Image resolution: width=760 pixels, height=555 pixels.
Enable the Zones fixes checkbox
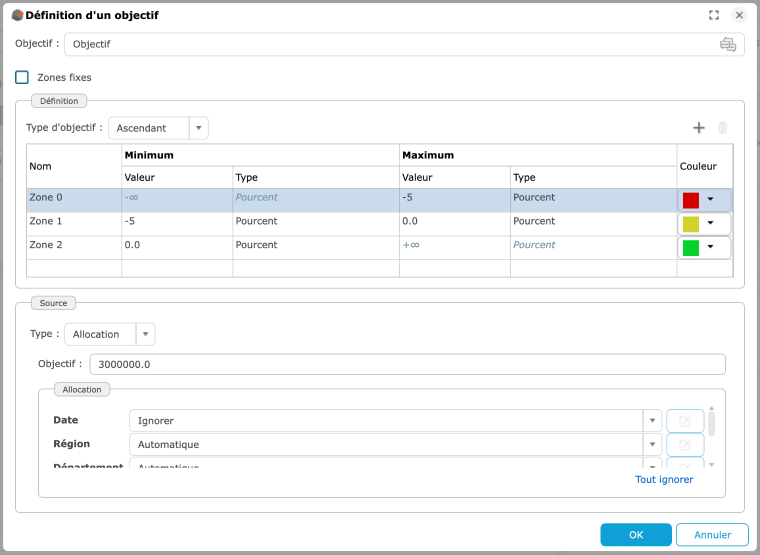(22, 77)
